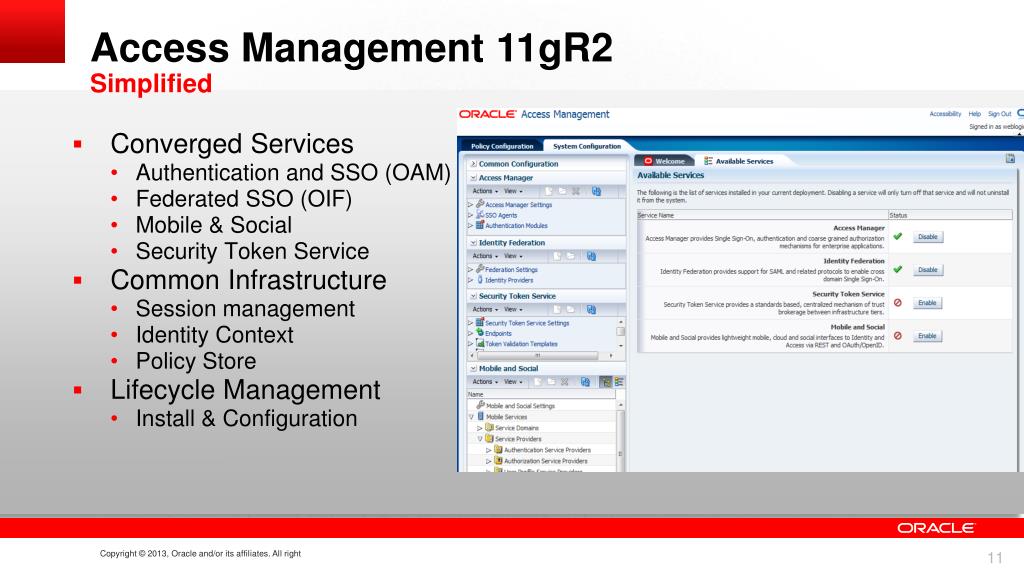Click the Identity Providers tree icon
The width and height of the screenshot is (1024, 576).
pos(480,280)
